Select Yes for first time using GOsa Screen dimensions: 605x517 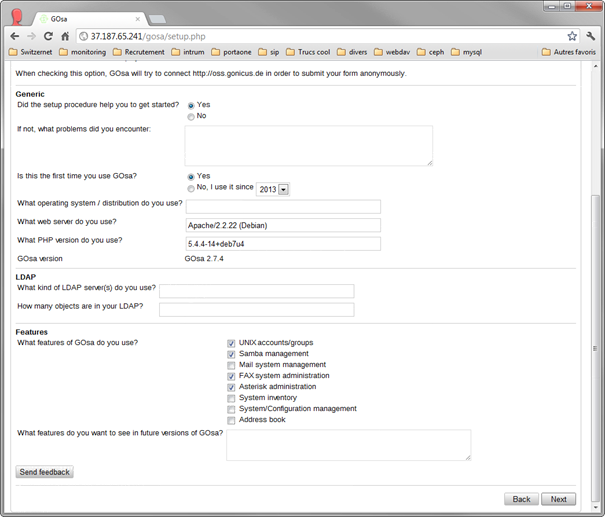point(191,177)
